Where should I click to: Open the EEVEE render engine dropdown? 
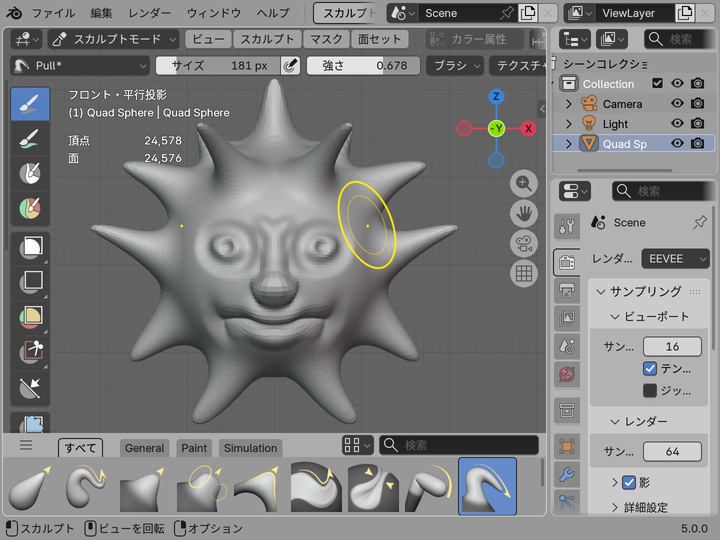coord(675,259)
